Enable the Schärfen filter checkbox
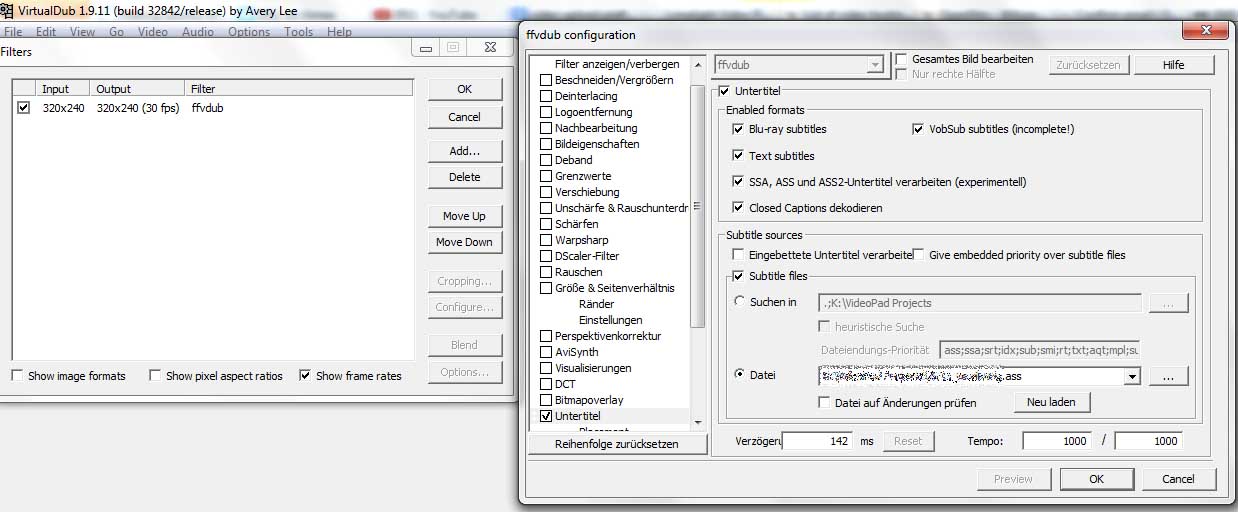Screen dimensions: 1238x512 pyautogui.click(x=546, y=224)
